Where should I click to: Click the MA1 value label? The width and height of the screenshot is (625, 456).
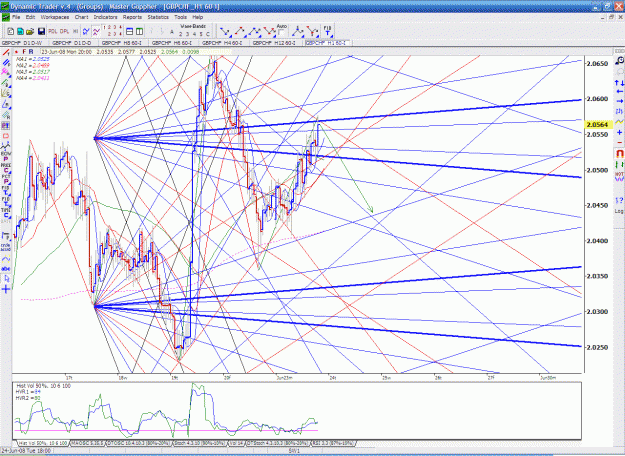tap(33, 59)
